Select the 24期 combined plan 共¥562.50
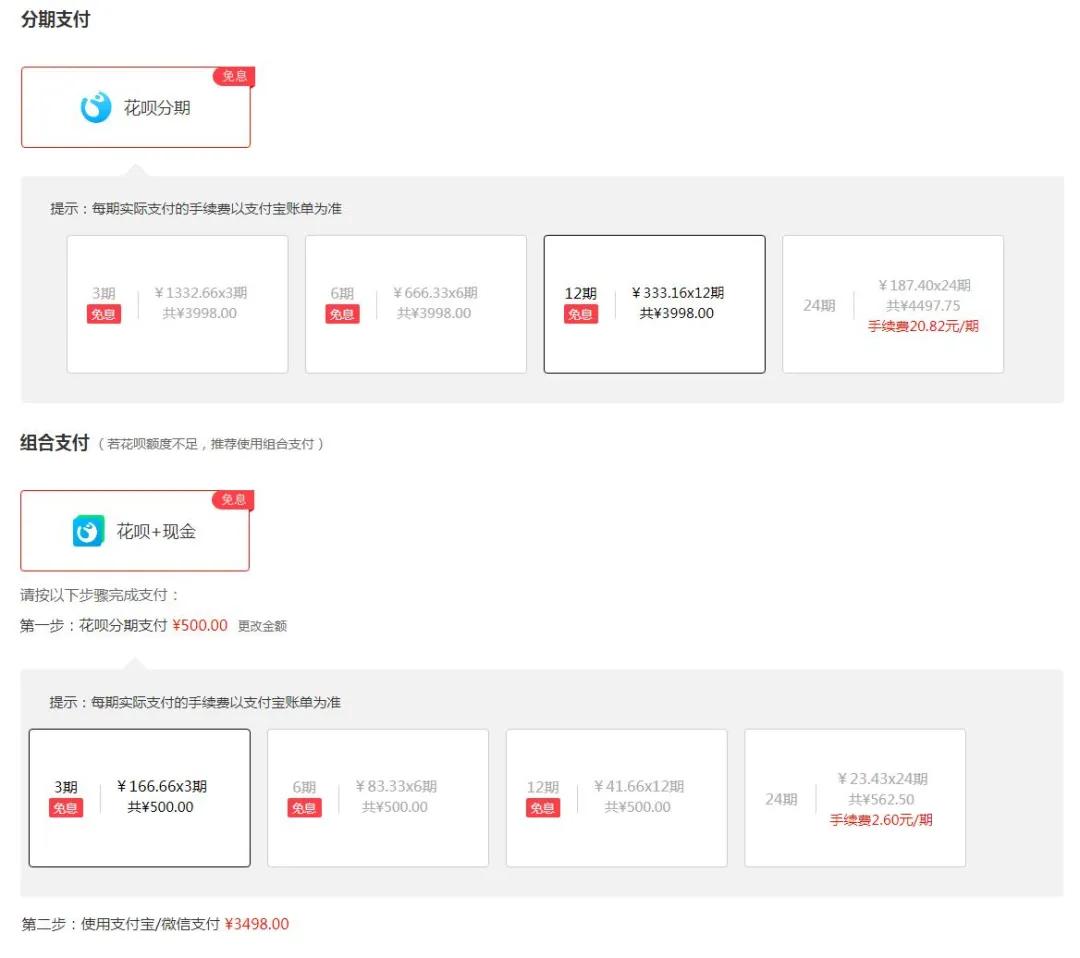The width and height of the screenshot is (1080, 958). point(855,797)
